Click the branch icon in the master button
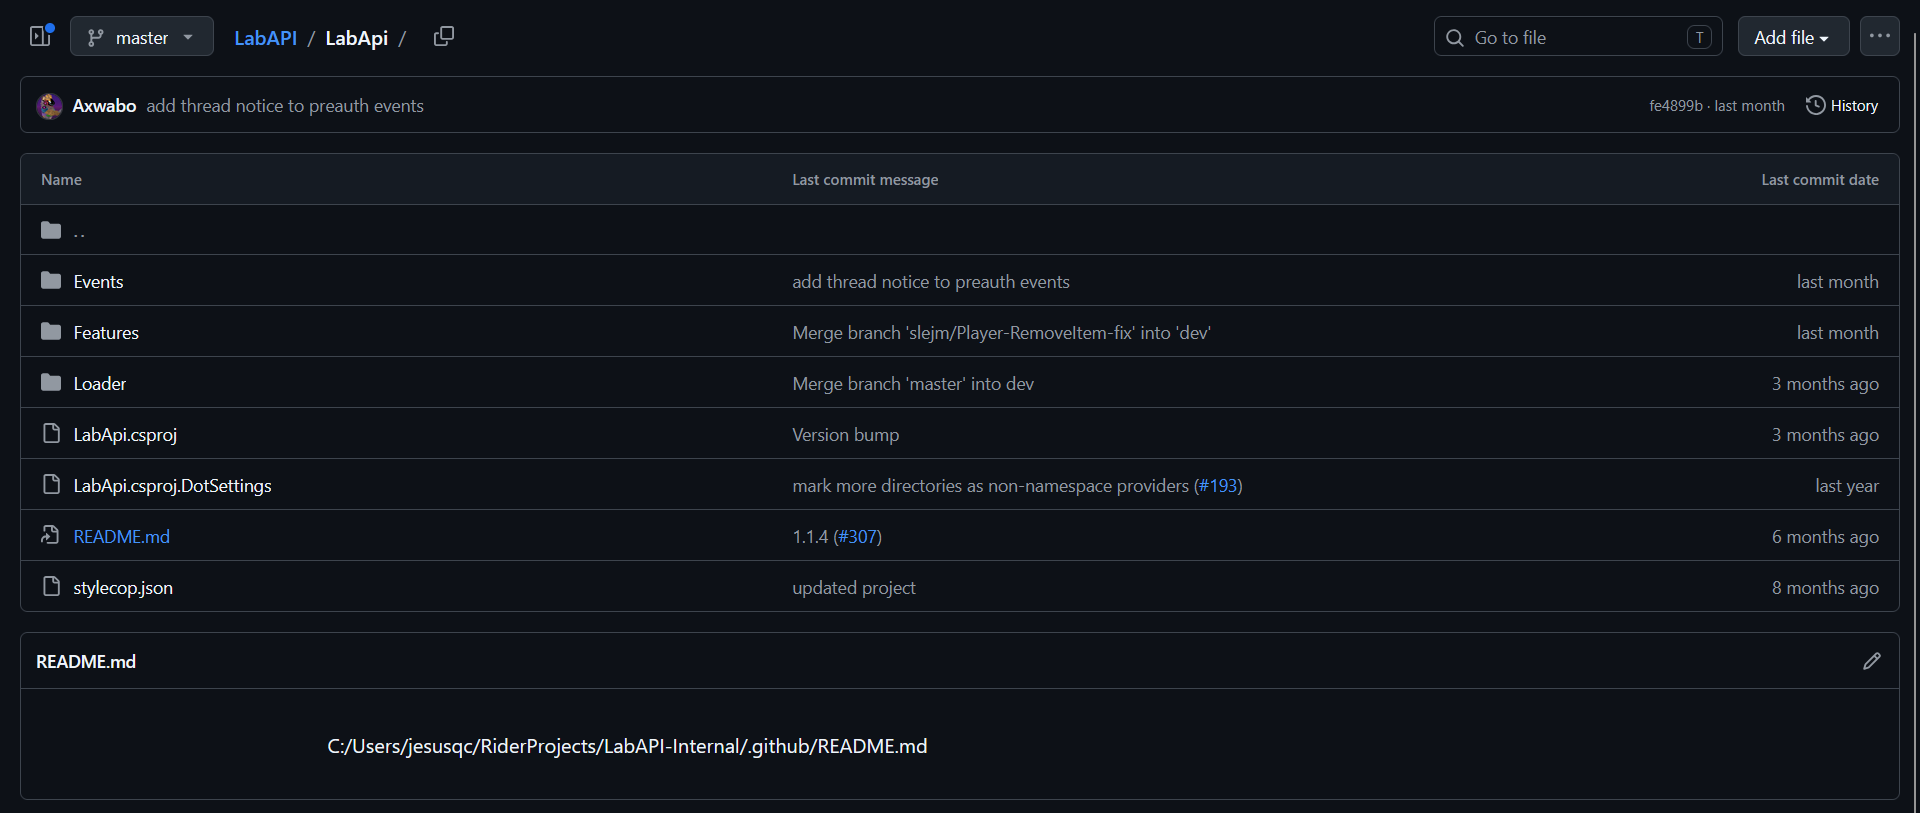Viewport: 1920px width, 813px height. pos(95,38)
